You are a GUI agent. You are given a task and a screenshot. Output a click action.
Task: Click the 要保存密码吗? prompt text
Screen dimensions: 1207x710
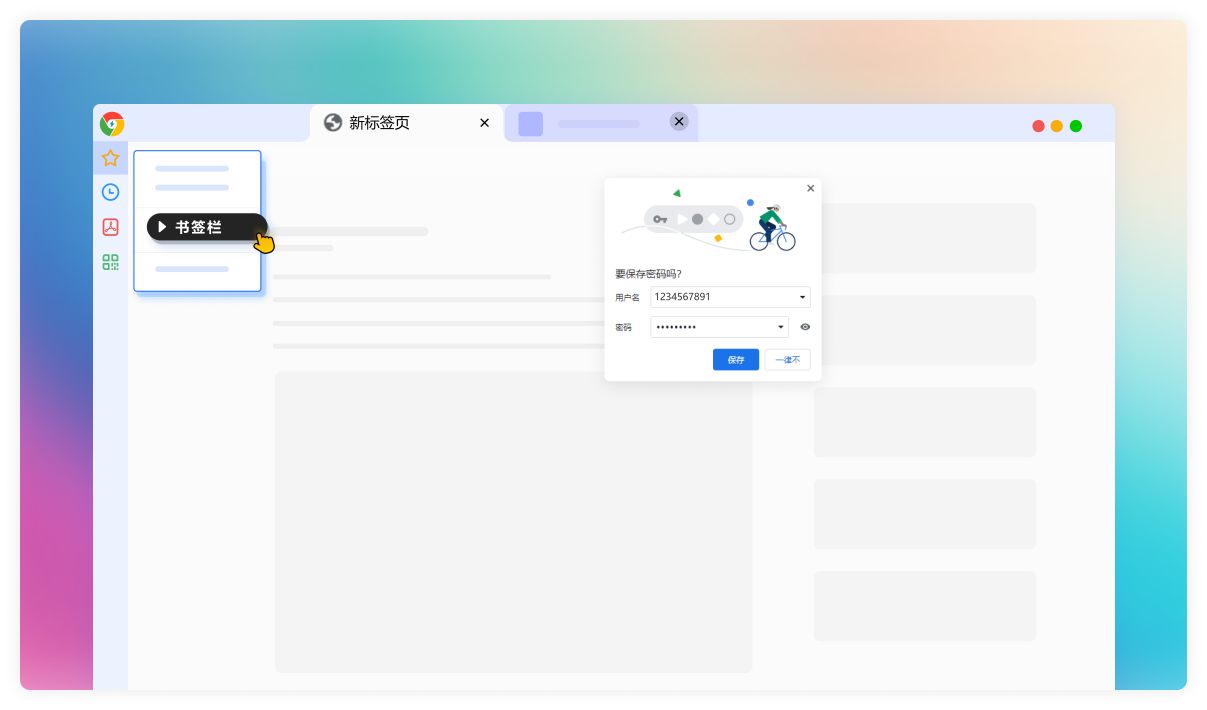click(648, 273)
